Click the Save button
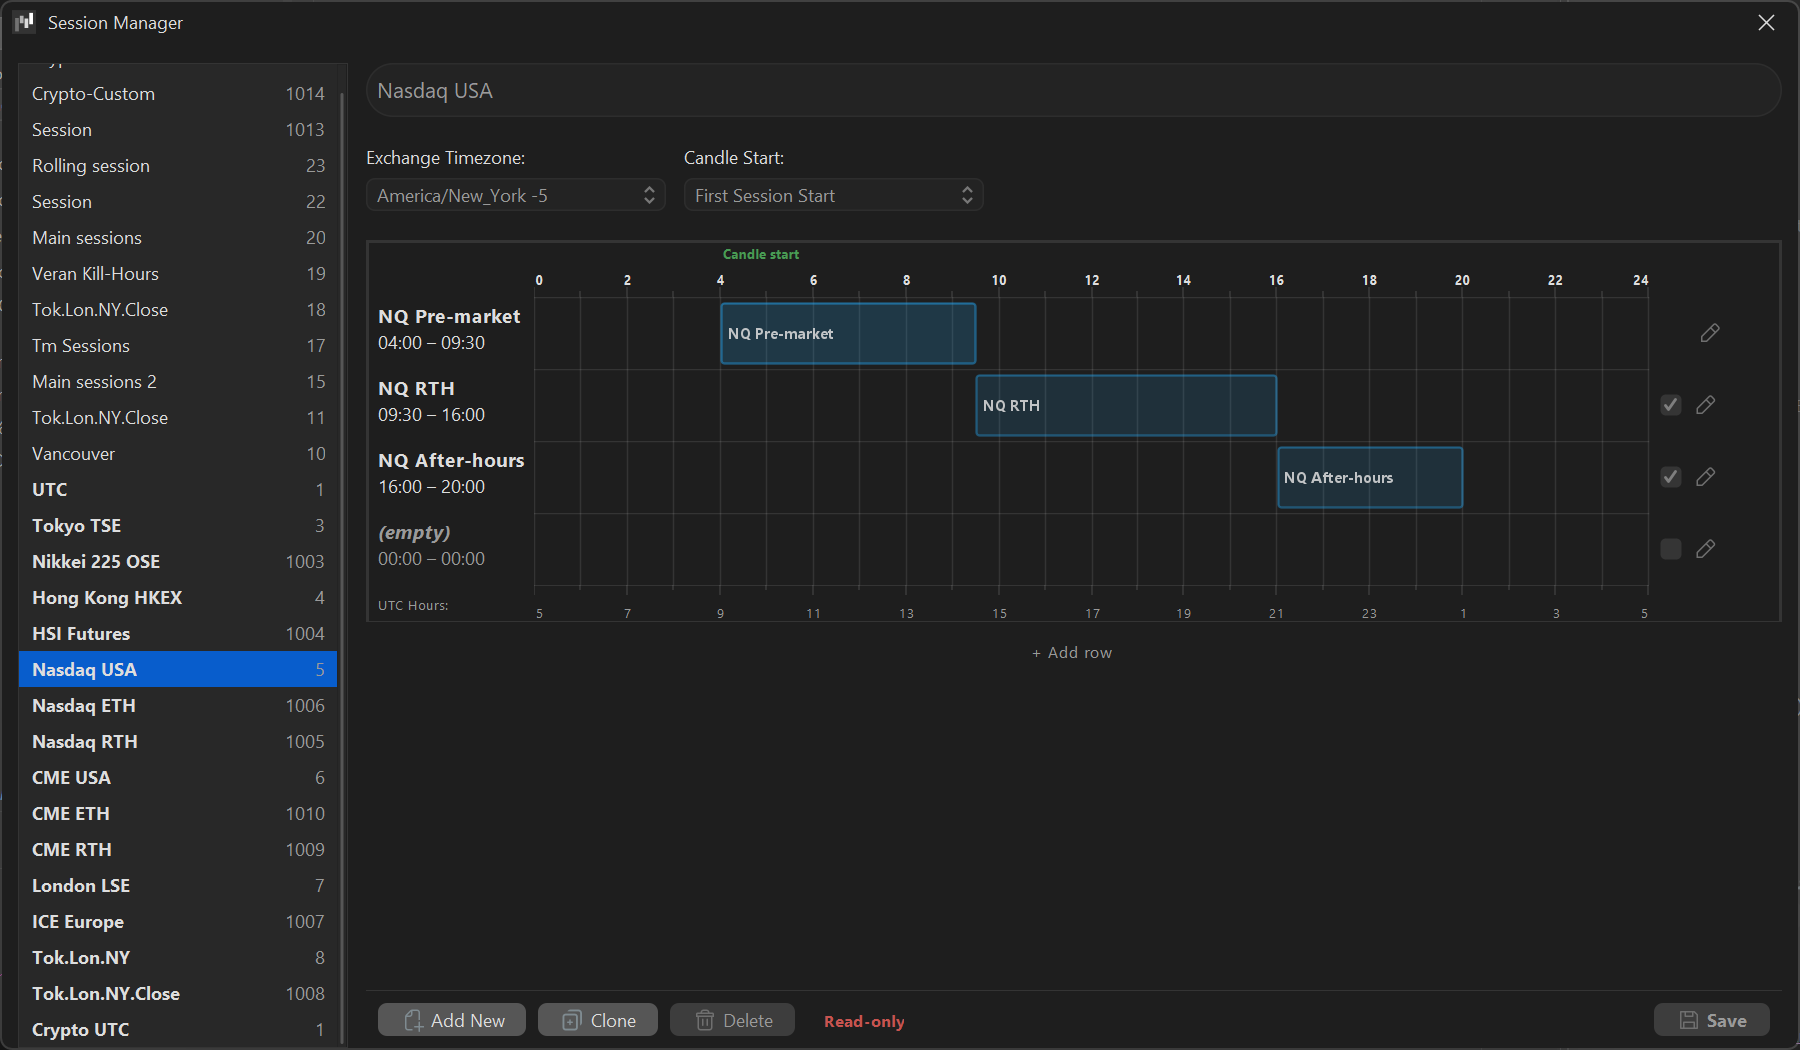 coord(1711,1020)
